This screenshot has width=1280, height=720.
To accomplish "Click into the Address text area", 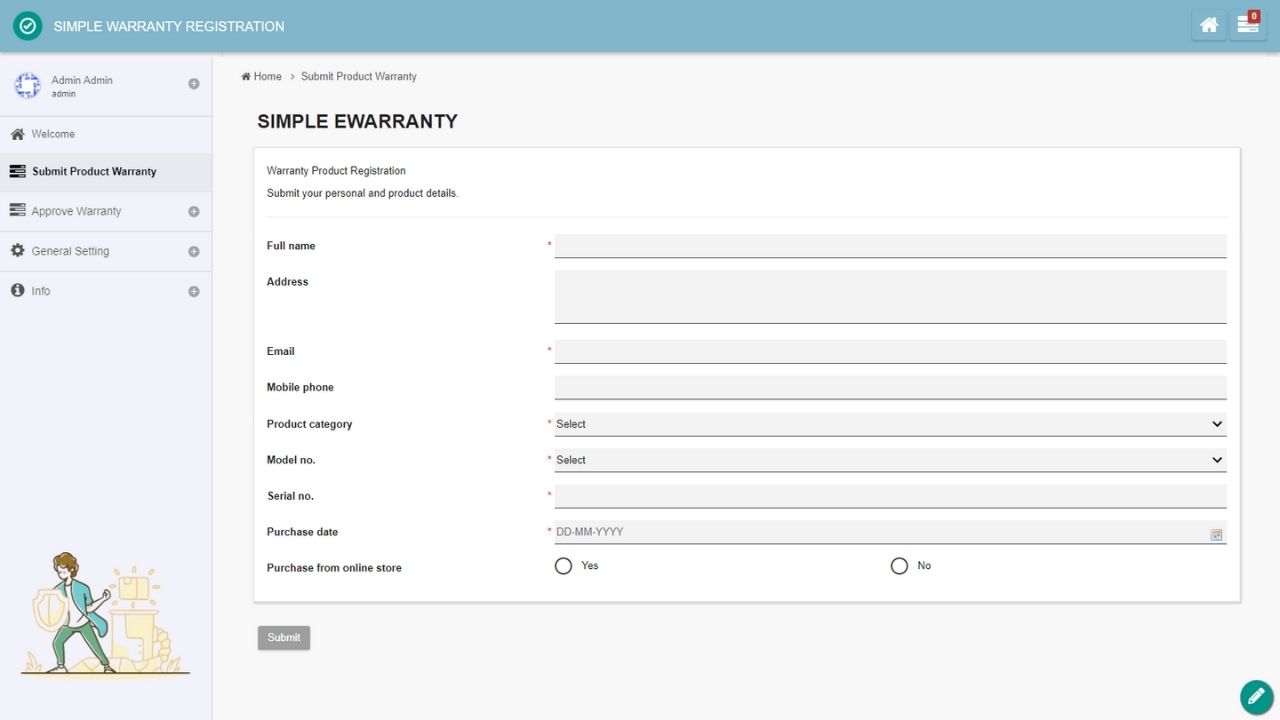I will point(890,296).
